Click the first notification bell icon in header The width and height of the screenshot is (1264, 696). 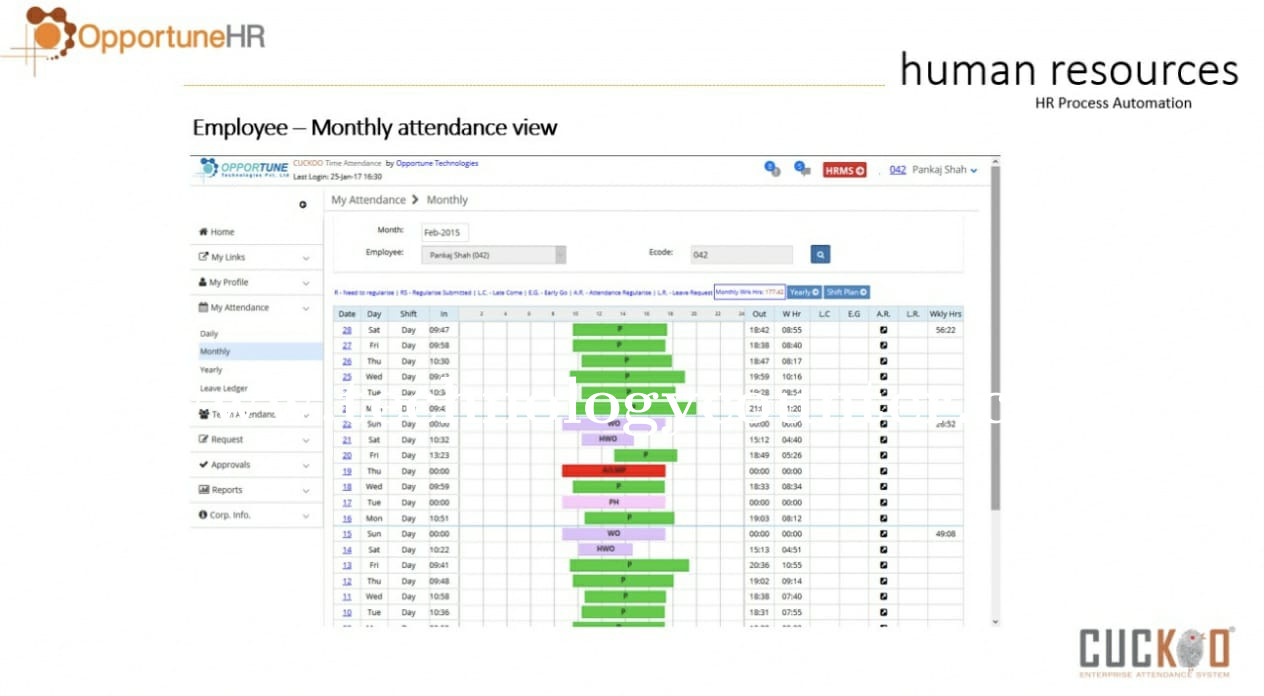pos(772,169)
